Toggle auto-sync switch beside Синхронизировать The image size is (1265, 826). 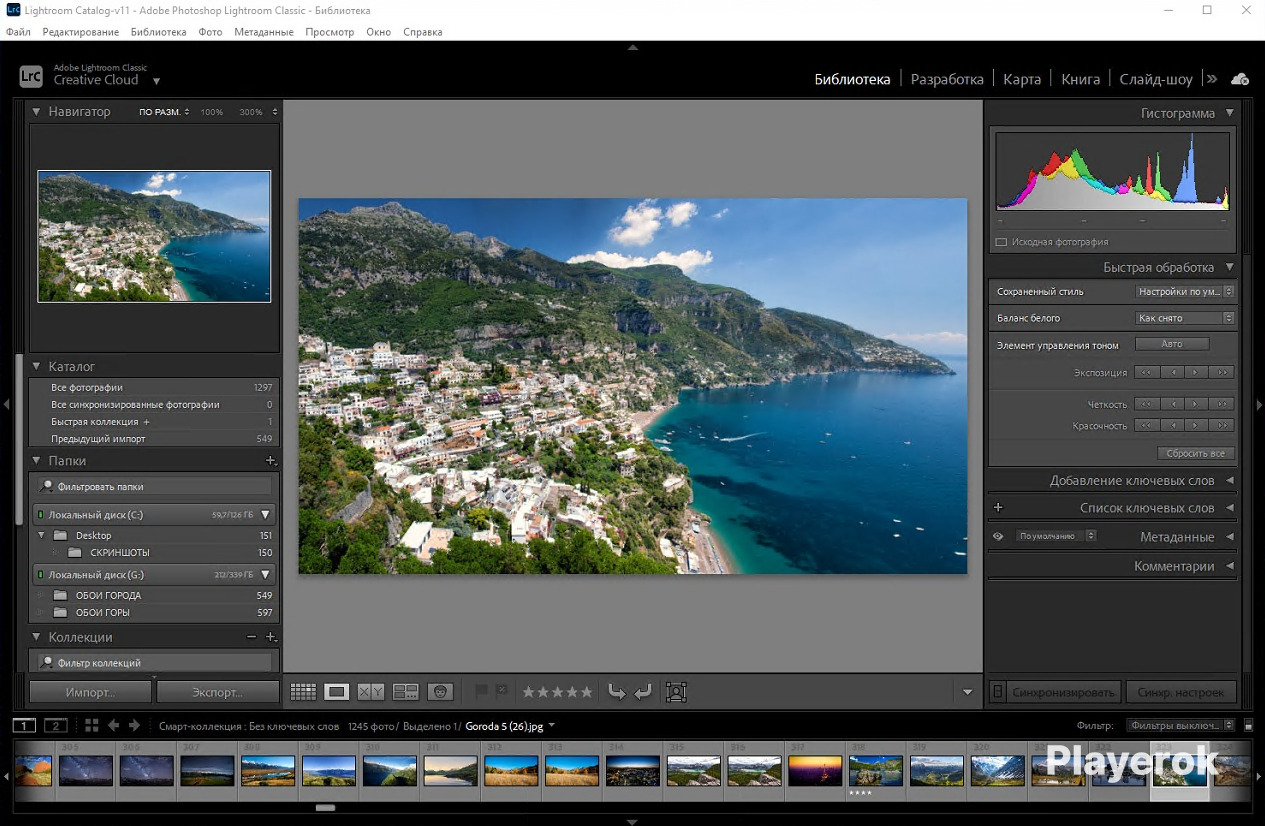tap(998, 692)
